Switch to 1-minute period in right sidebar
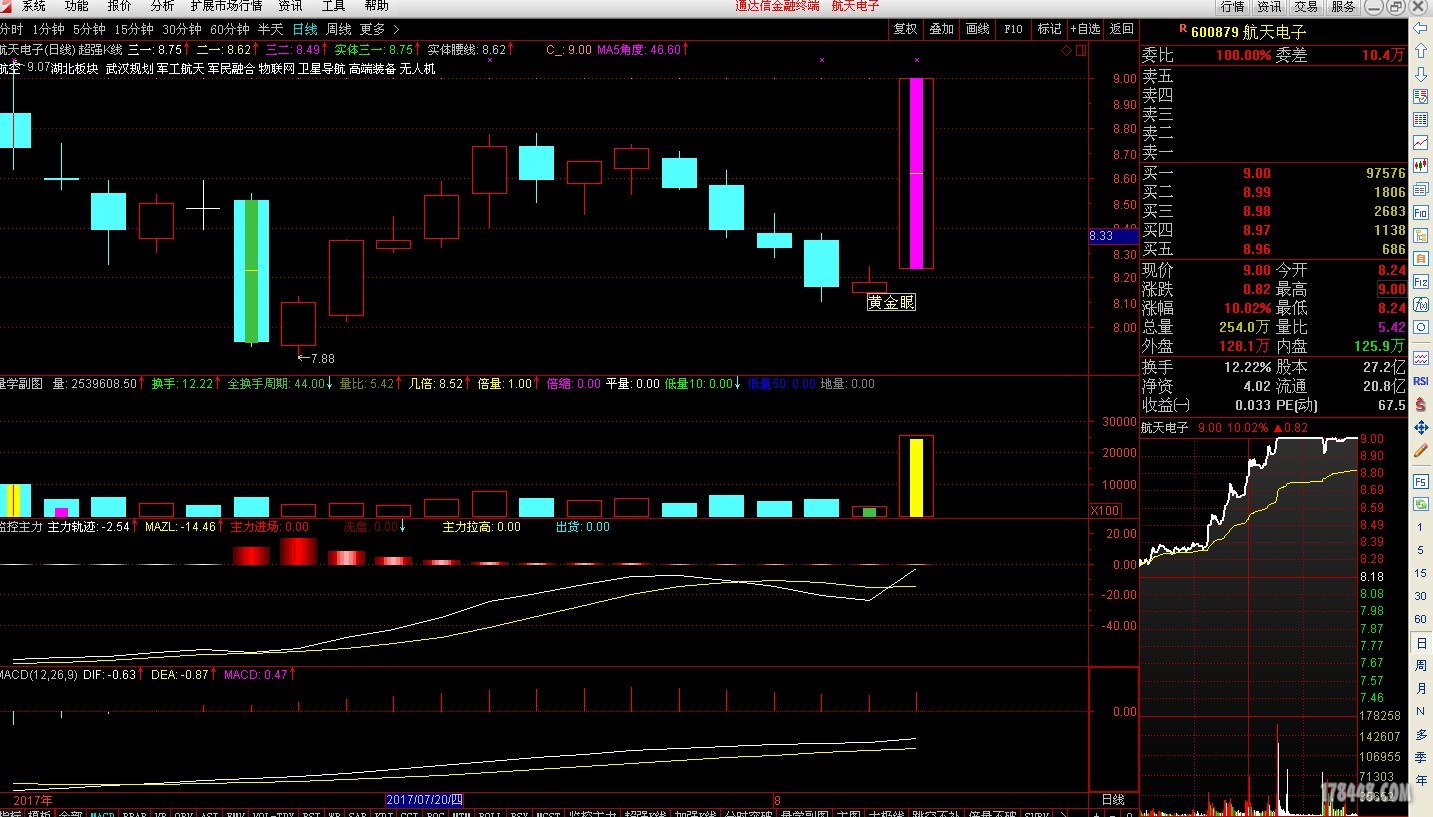The width and height of the screenshot is (1433, 817). 1421,527
